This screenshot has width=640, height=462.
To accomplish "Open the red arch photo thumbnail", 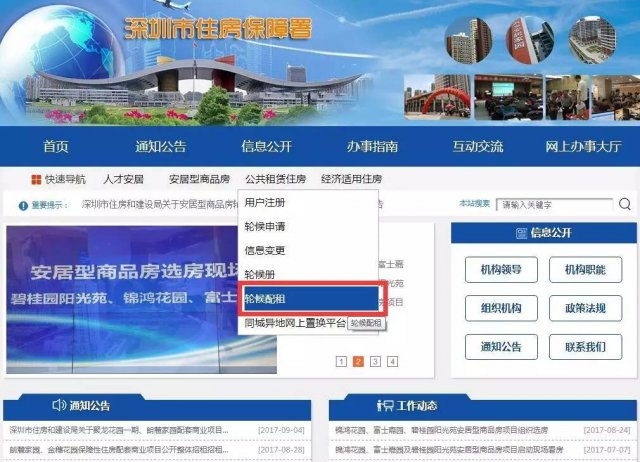I will click(437, 98).
